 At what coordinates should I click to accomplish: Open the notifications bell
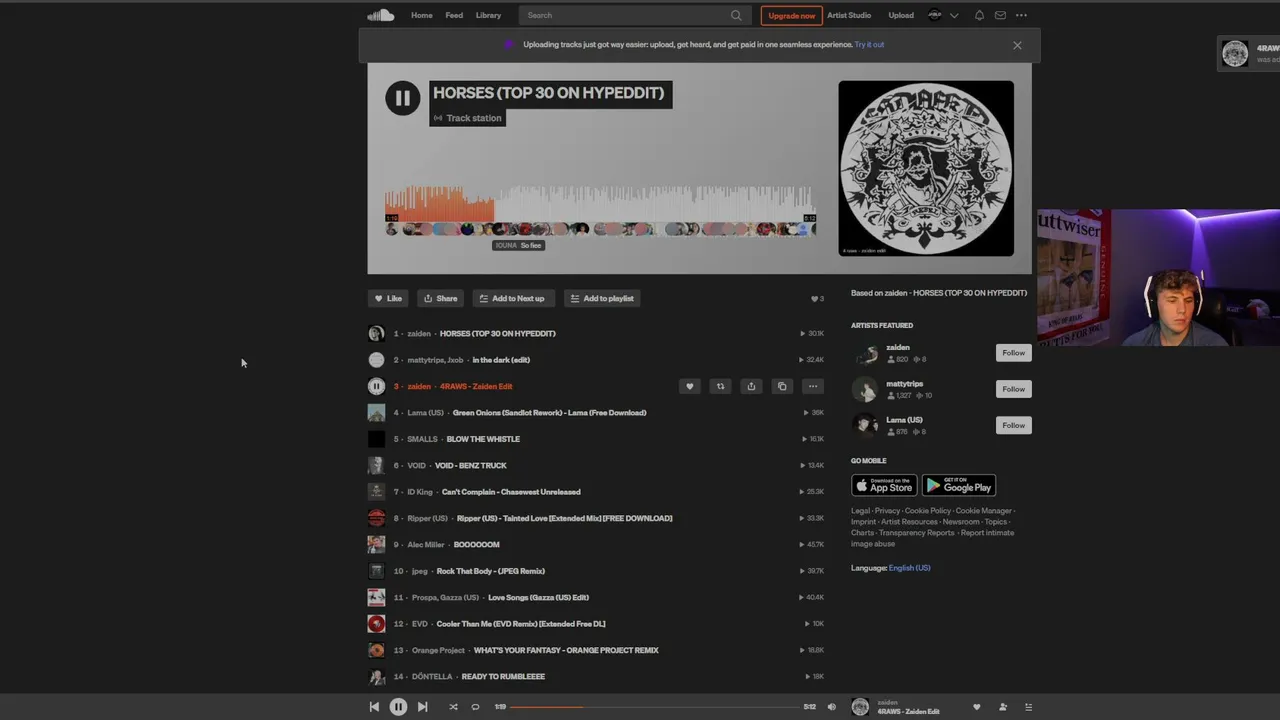click(x=979, y=15)
